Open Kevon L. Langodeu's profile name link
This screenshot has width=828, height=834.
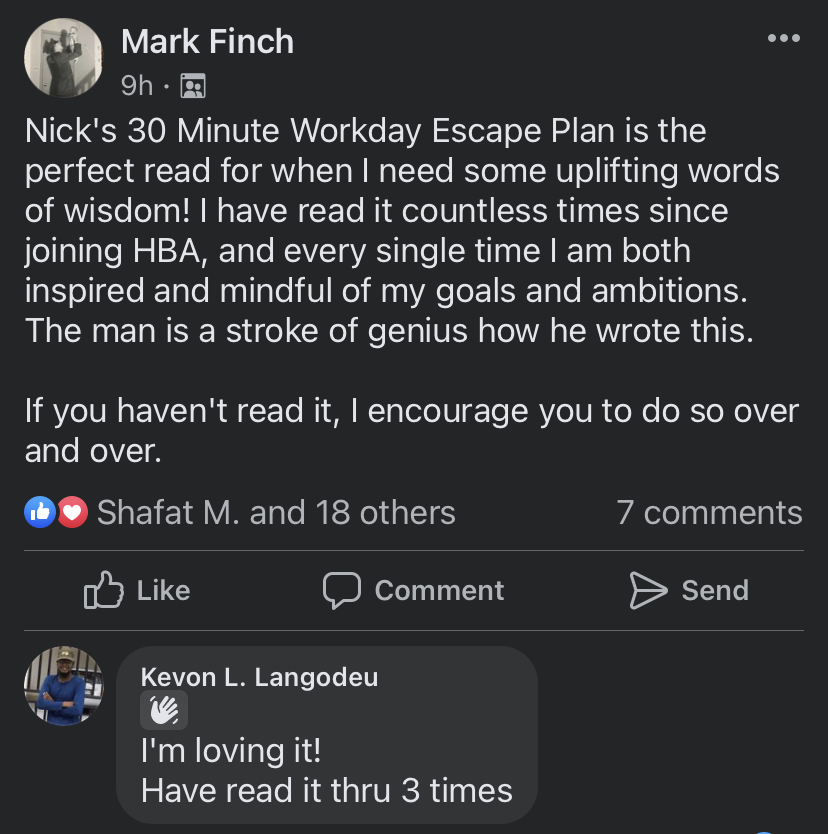[x=259, y=677]
